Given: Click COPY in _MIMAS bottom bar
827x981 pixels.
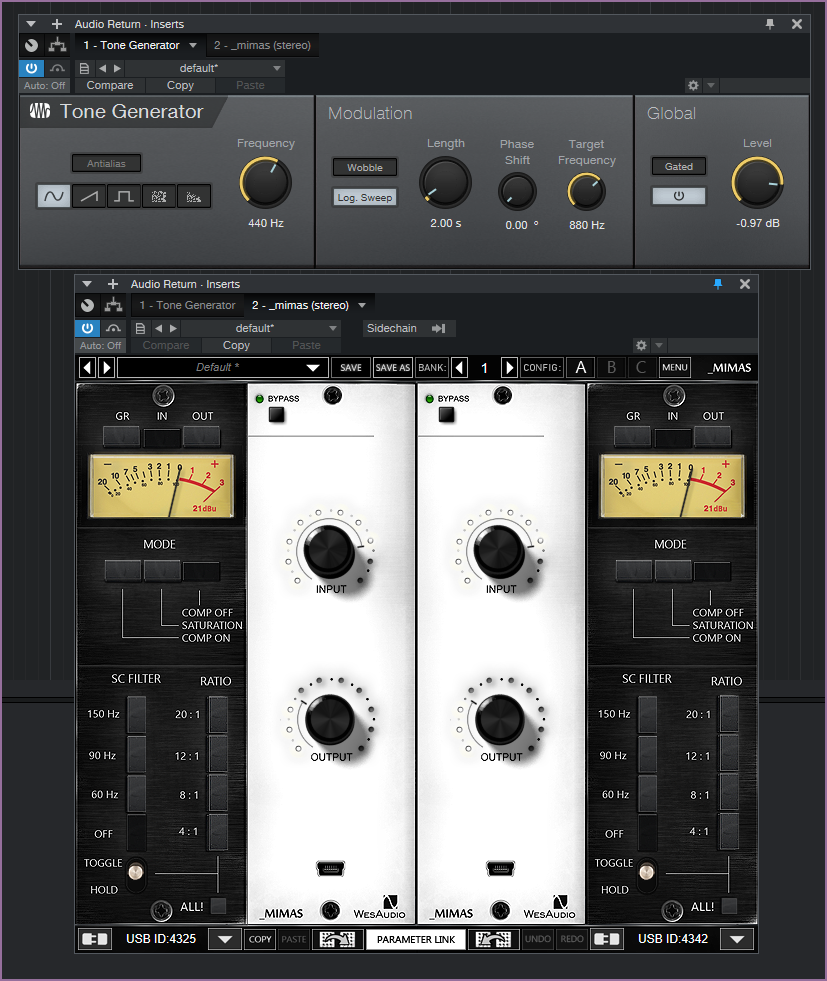Looking at the screenshot, I should [260, 939].
